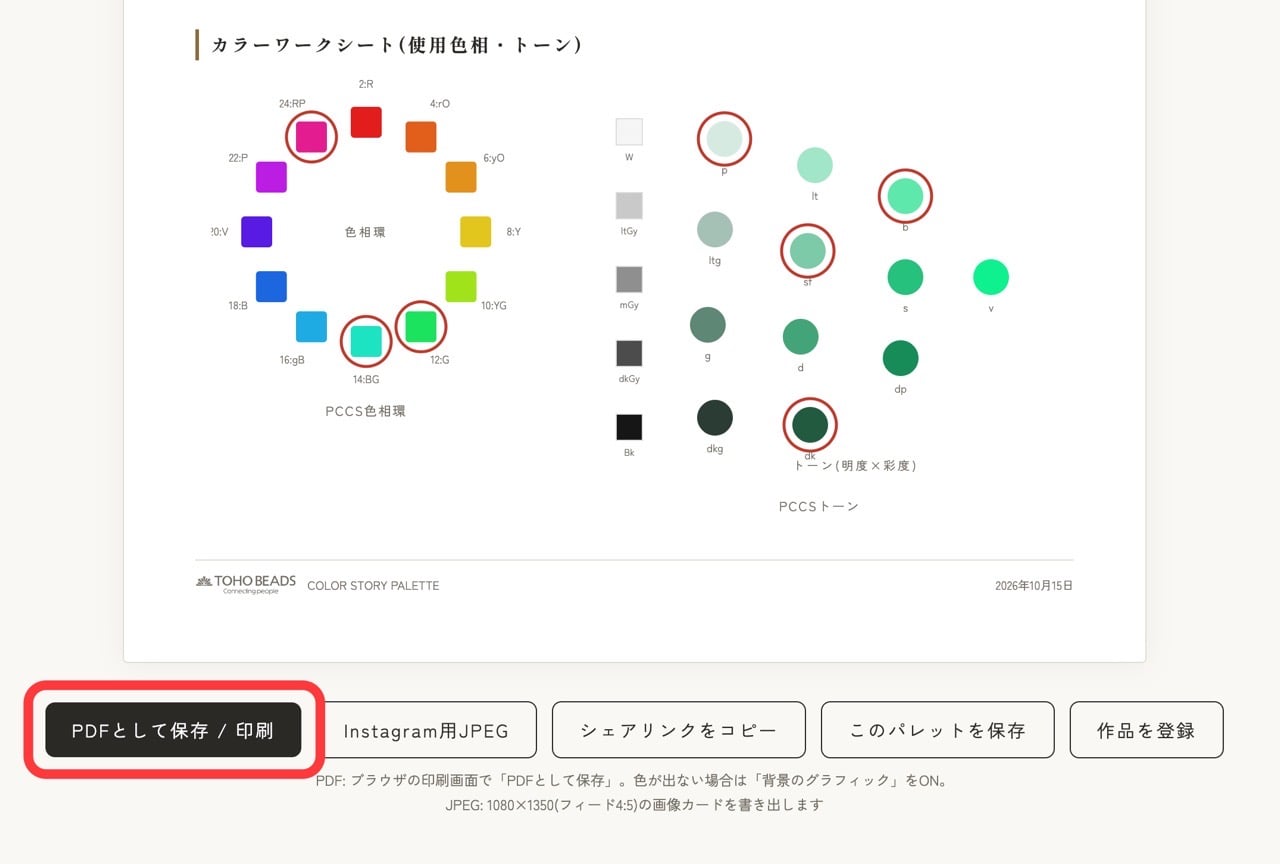1280x864 pixels.
Task: Pick the ltg light grayish tone dot
Action: coord(715,230)
